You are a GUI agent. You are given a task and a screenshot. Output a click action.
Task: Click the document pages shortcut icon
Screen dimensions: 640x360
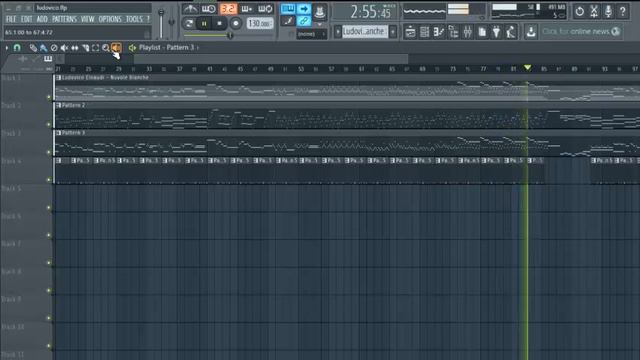click(x=482, y=32)
